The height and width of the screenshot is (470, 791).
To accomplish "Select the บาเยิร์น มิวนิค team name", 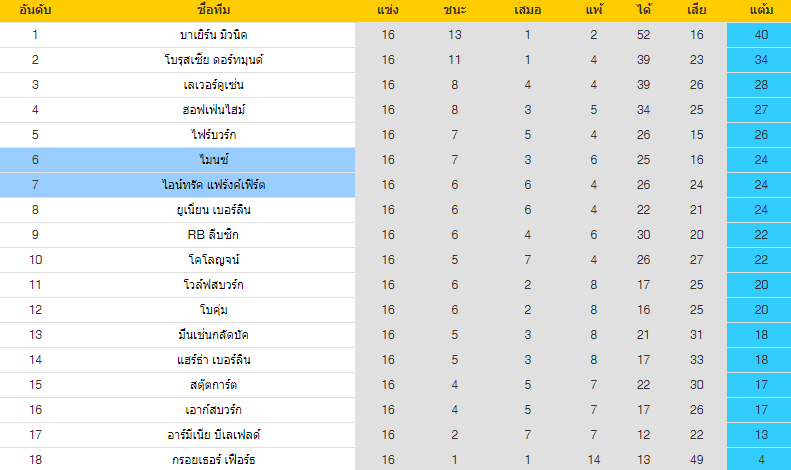I will tap(213, 35).
